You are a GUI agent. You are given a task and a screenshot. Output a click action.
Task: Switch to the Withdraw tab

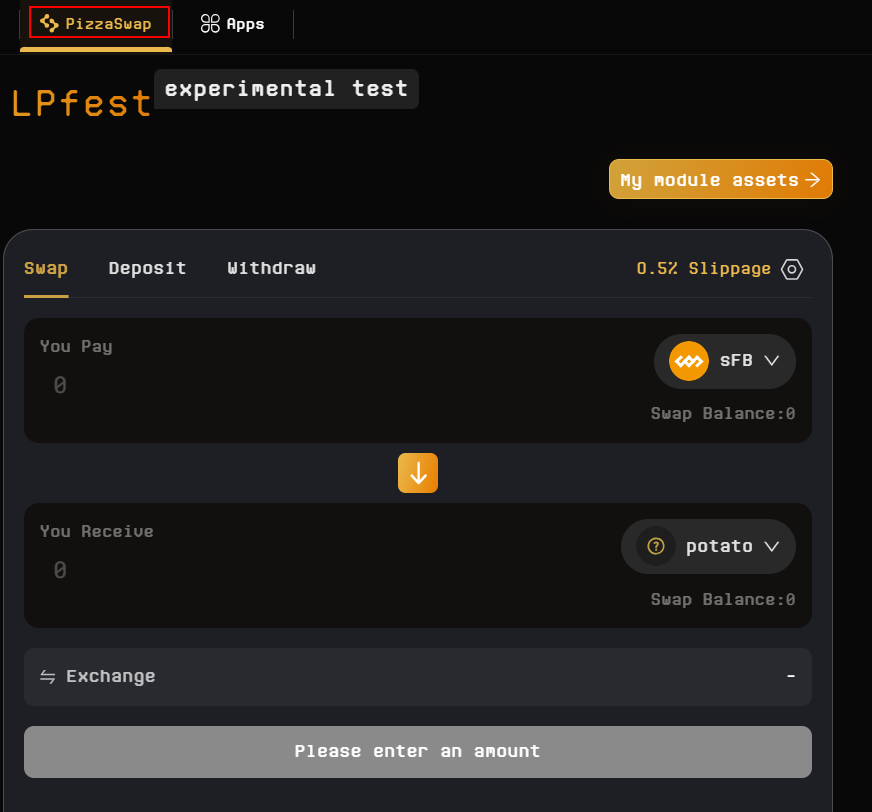point(271,268)
